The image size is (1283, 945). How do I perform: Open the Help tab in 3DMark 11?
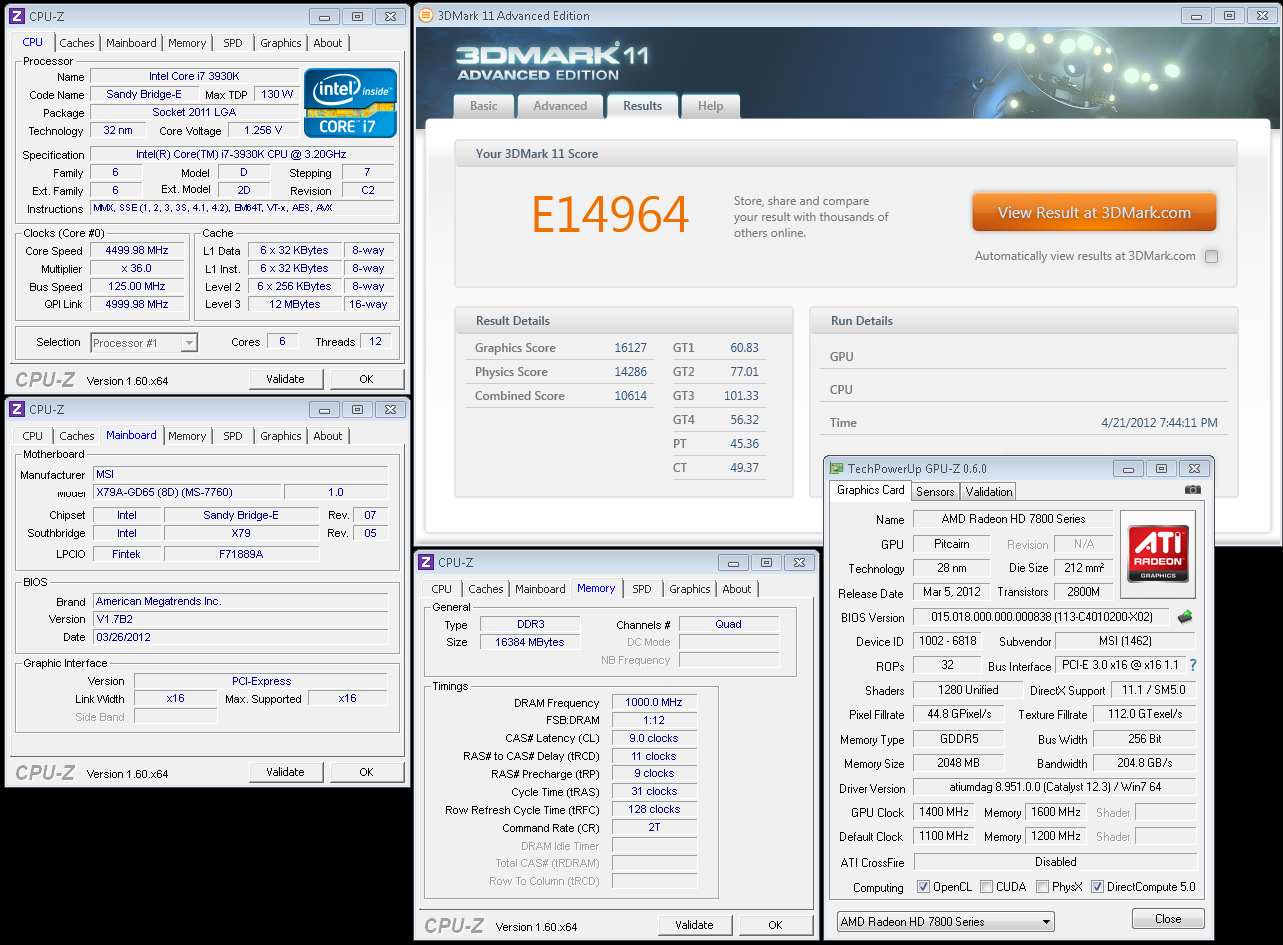point(710,106)
